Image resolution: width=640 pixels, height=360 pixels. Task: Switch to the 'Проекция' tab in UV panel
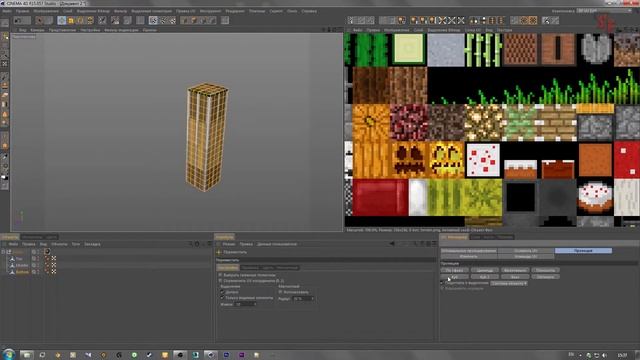(x=583, y=251)
